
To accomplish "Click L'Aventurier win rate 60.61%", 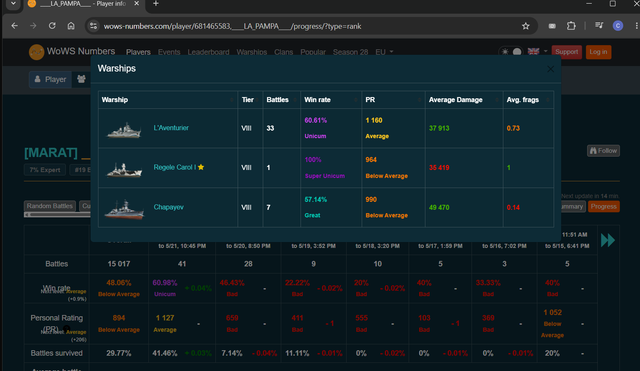I will [x=316, y=120].
